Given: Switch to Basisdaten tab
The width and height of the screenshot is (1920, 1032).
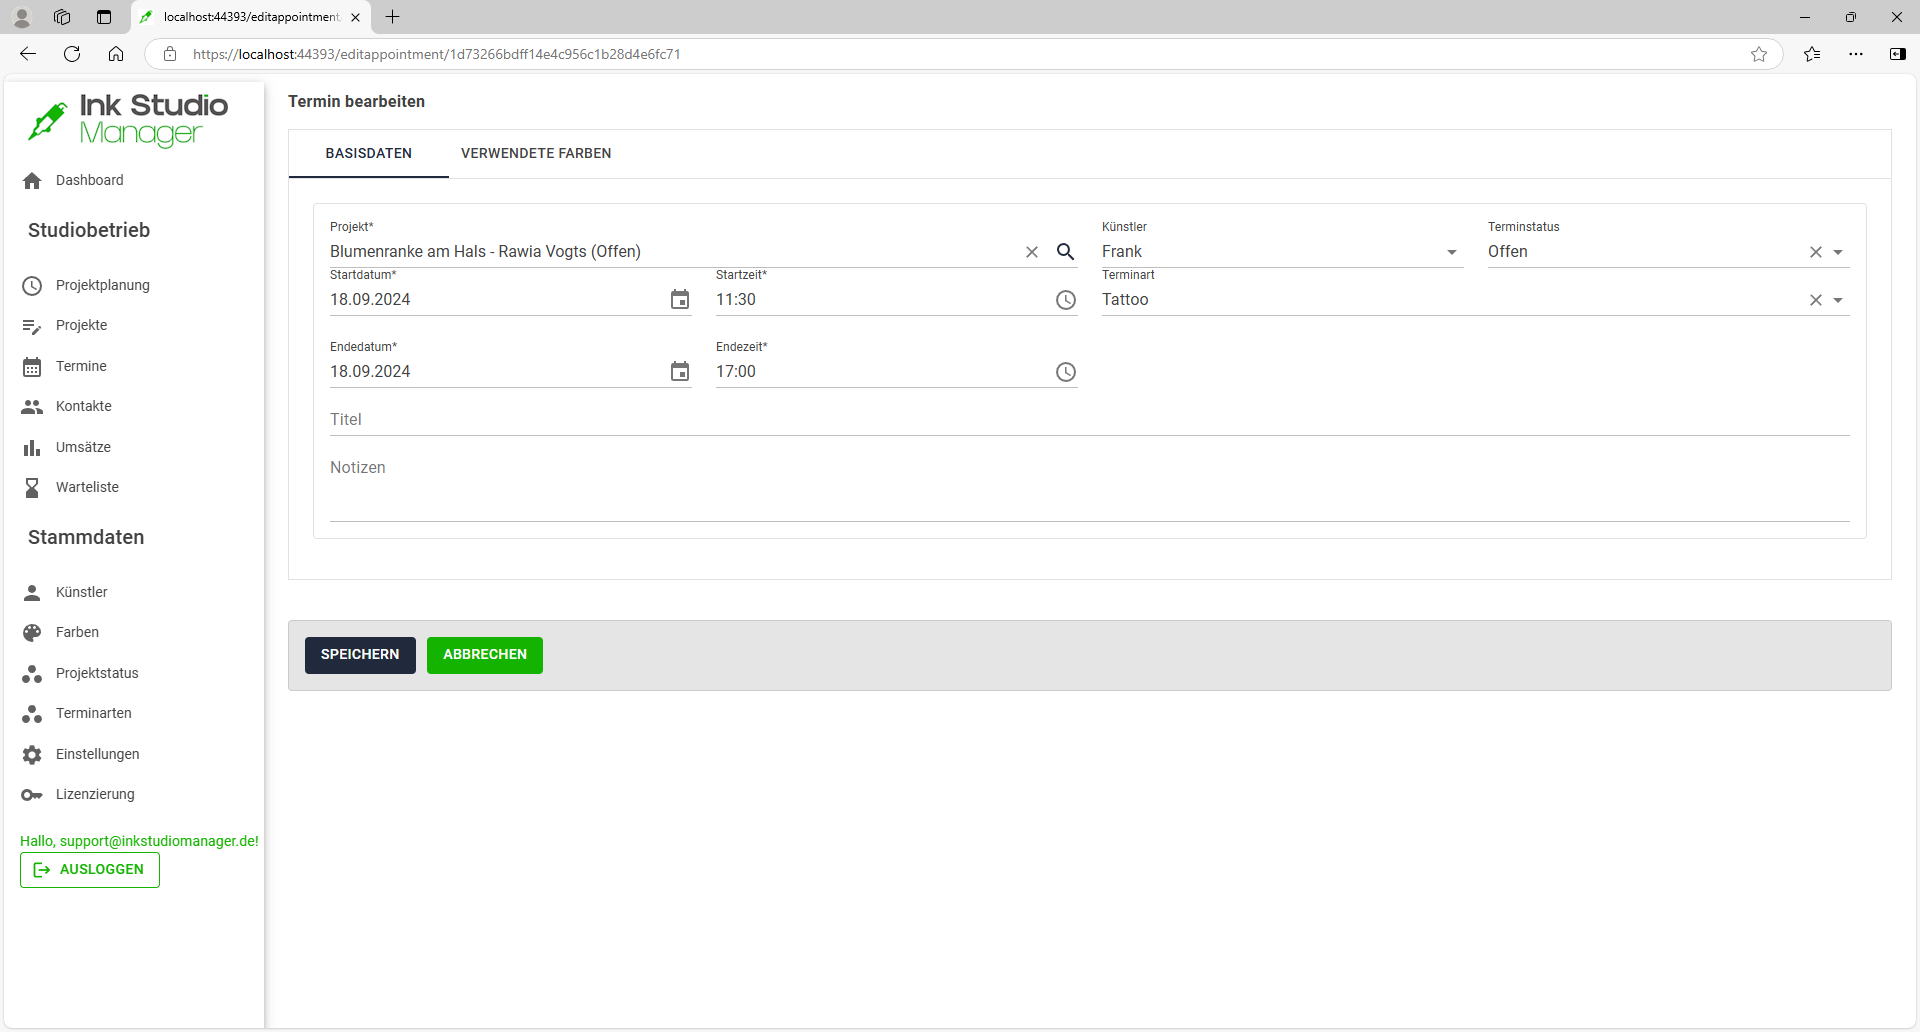Looking at the screenshot, I should (369, 154).
